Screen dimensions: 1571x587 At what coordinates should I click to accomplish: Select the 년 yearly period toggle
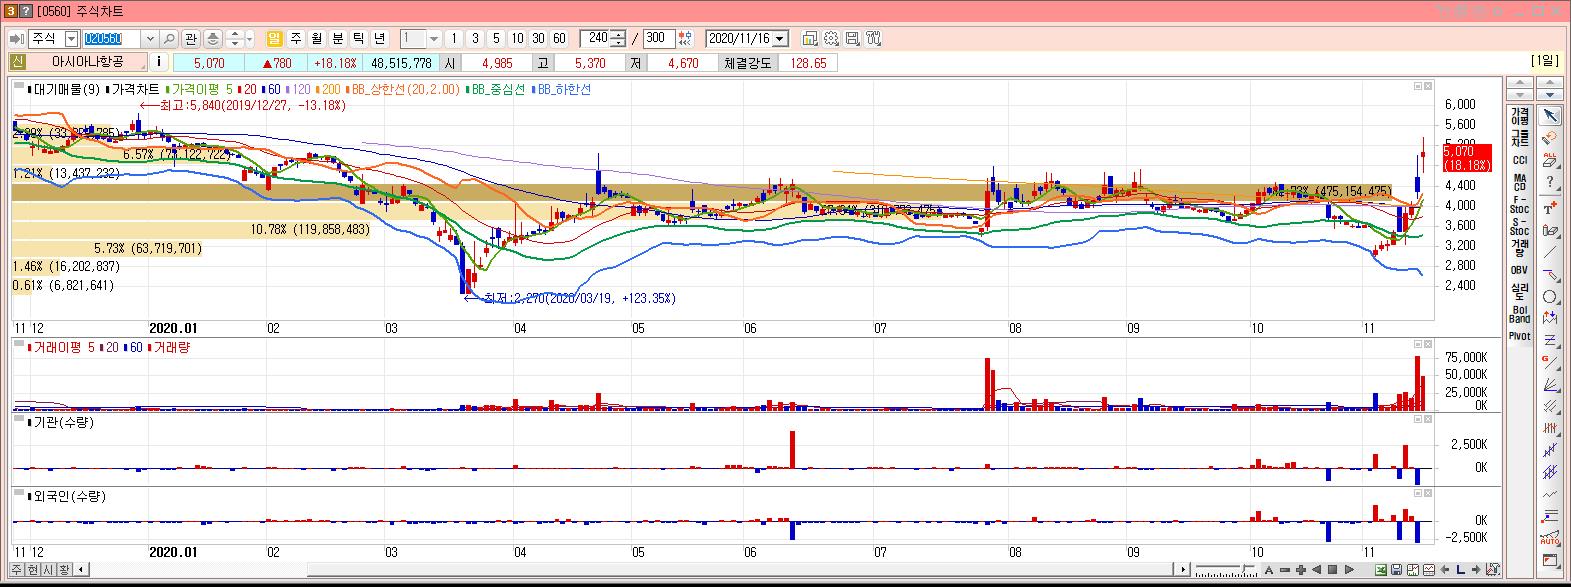pyautogui.click(x=379, y=39)
